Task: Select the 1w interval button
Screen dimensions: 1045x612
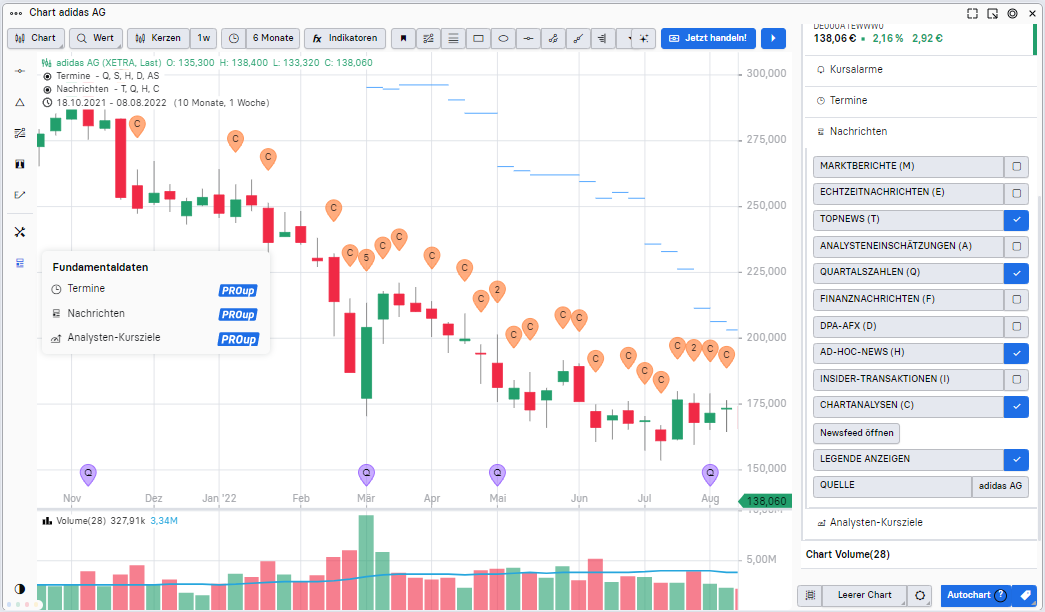Action: [203, 39]
